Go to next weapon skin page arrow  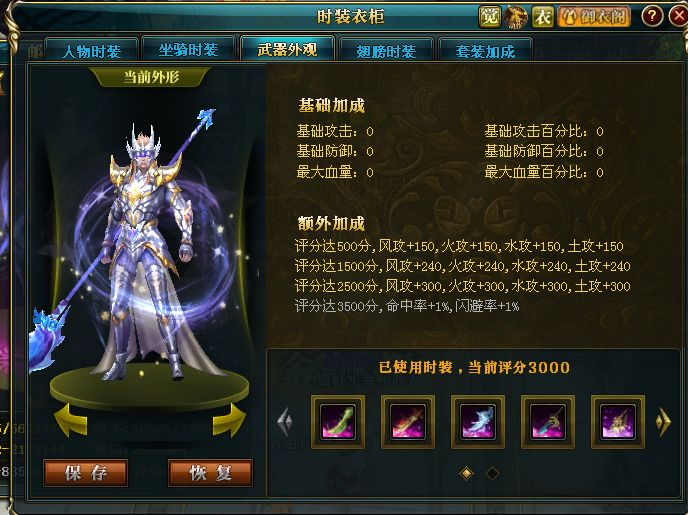[x=663, y=422]
